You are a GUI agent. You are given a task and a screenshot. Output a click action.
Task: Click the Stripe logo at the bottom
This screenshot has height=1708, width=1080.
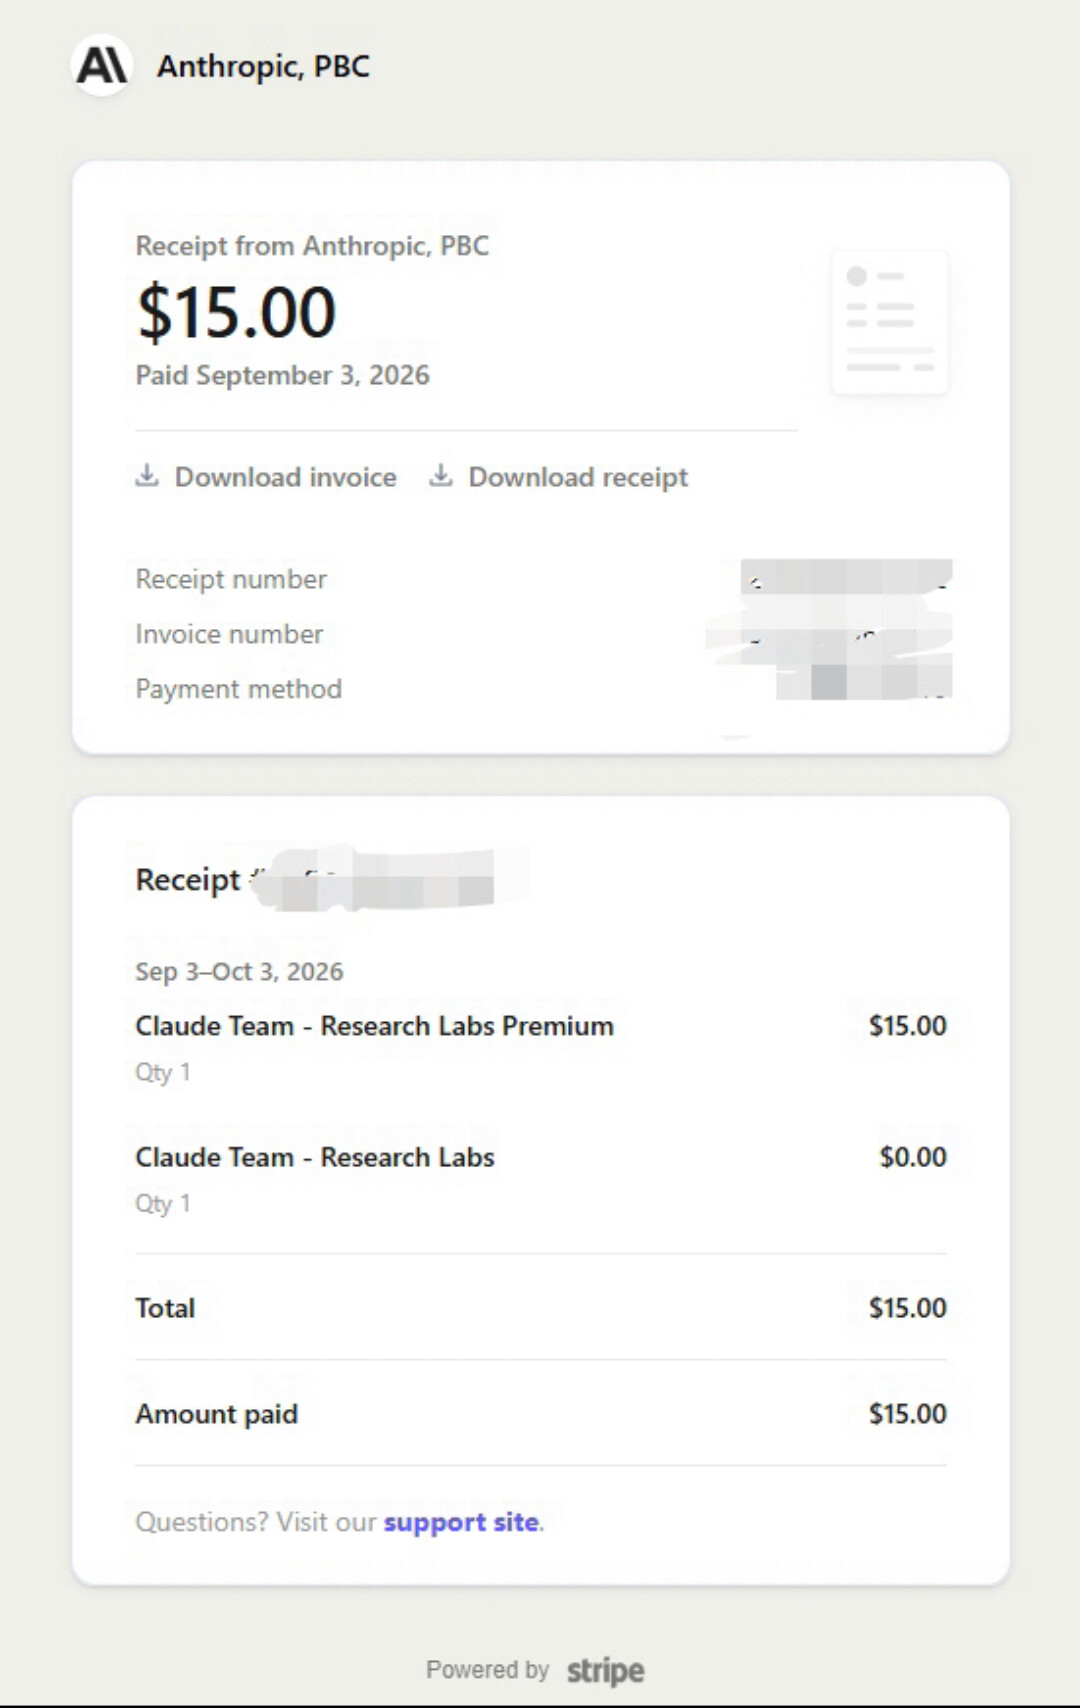[x=605, y=1670]
